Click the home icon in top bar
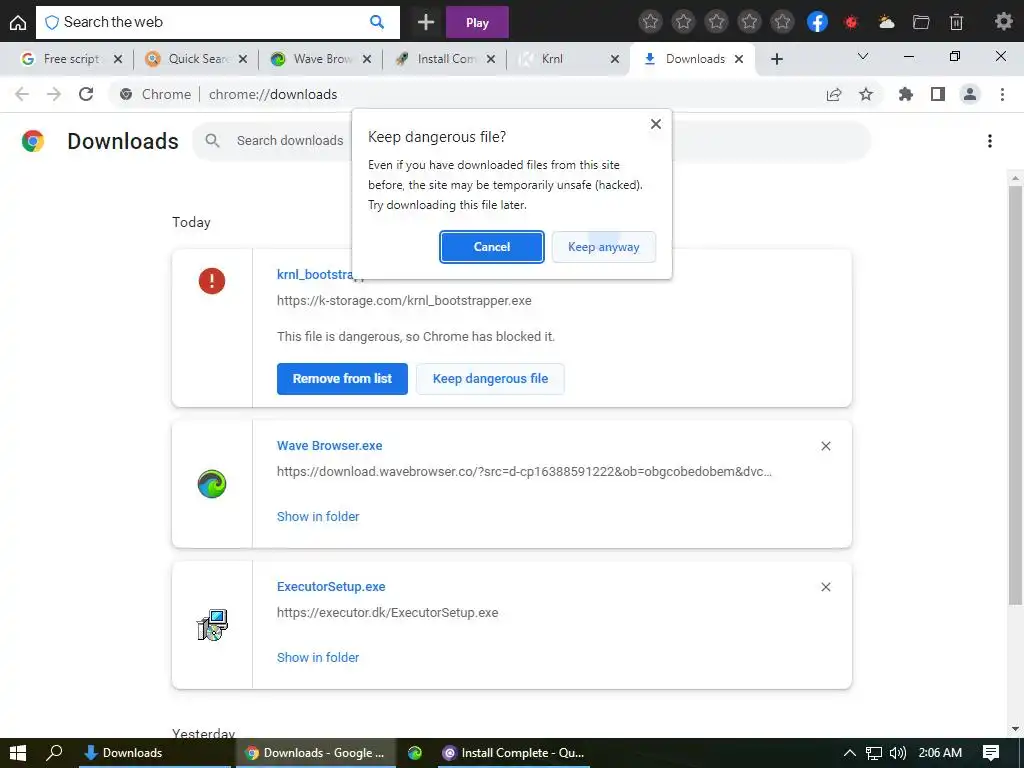The width and height of the screenshot is (1024, 768). pyautogui.click(x=18, y=23)
